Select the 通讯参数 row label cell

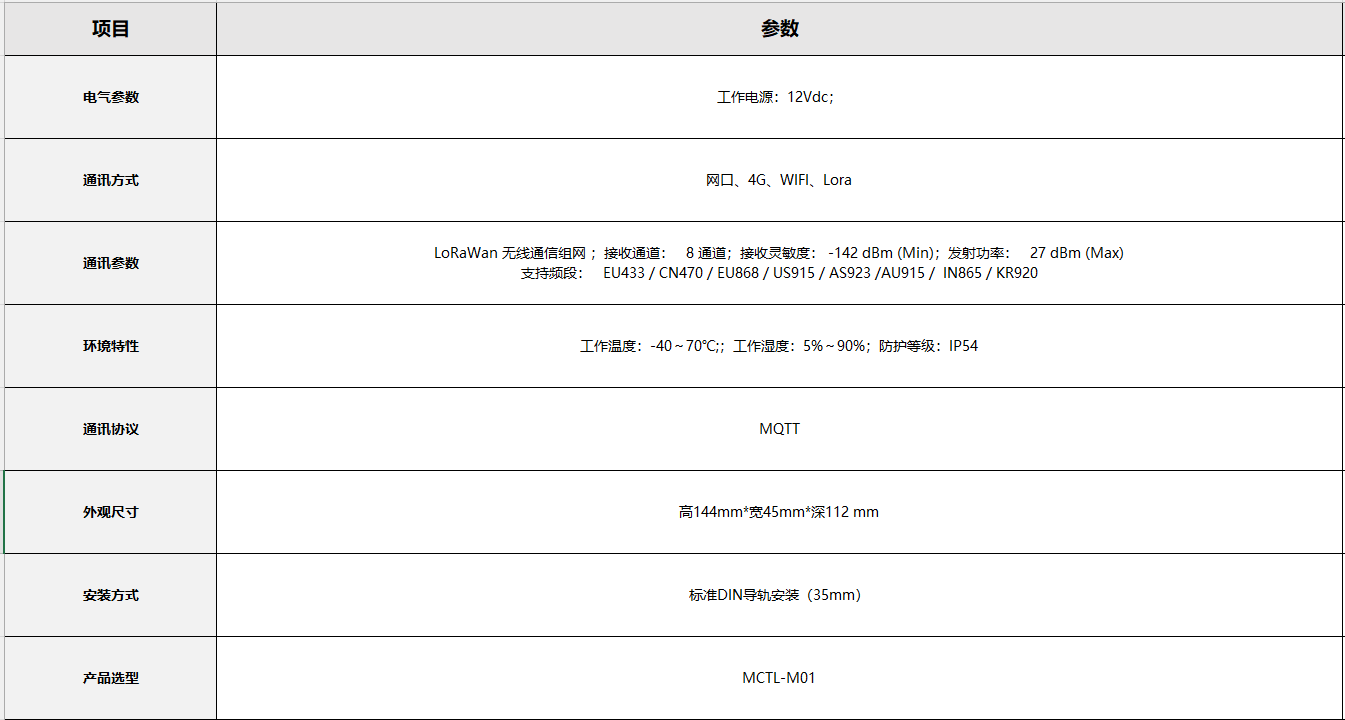point(110,263)
